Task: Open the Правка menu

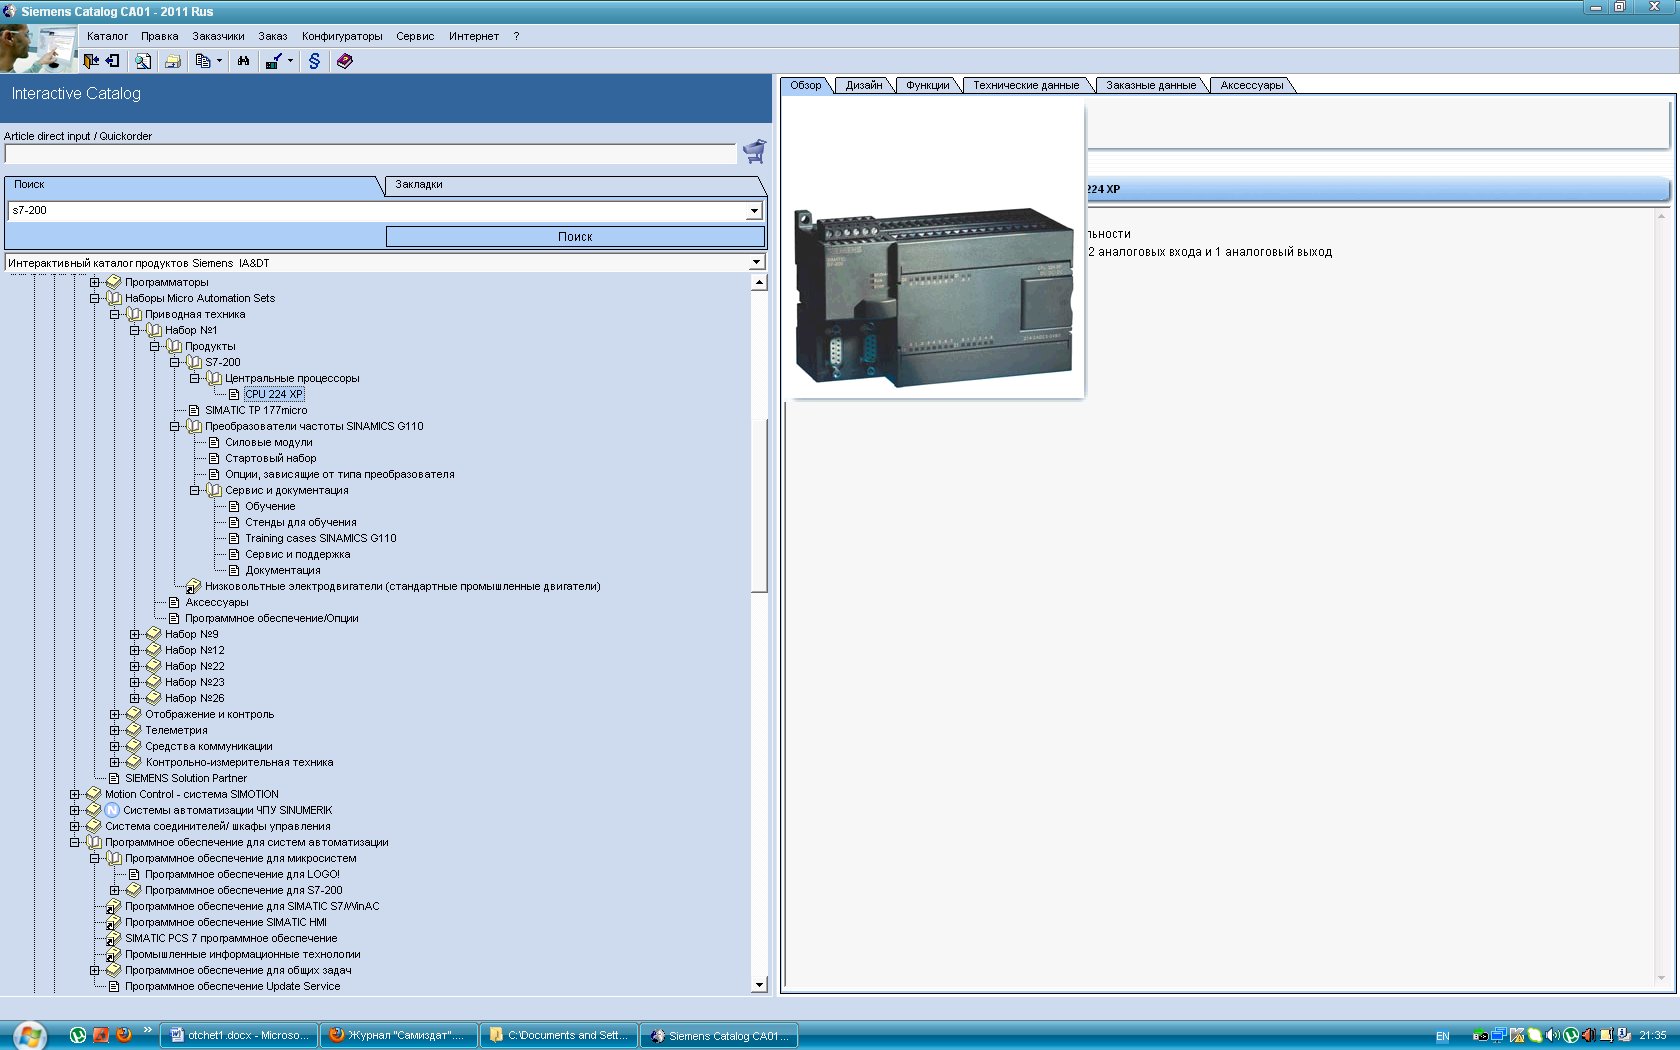Action: 160,36
